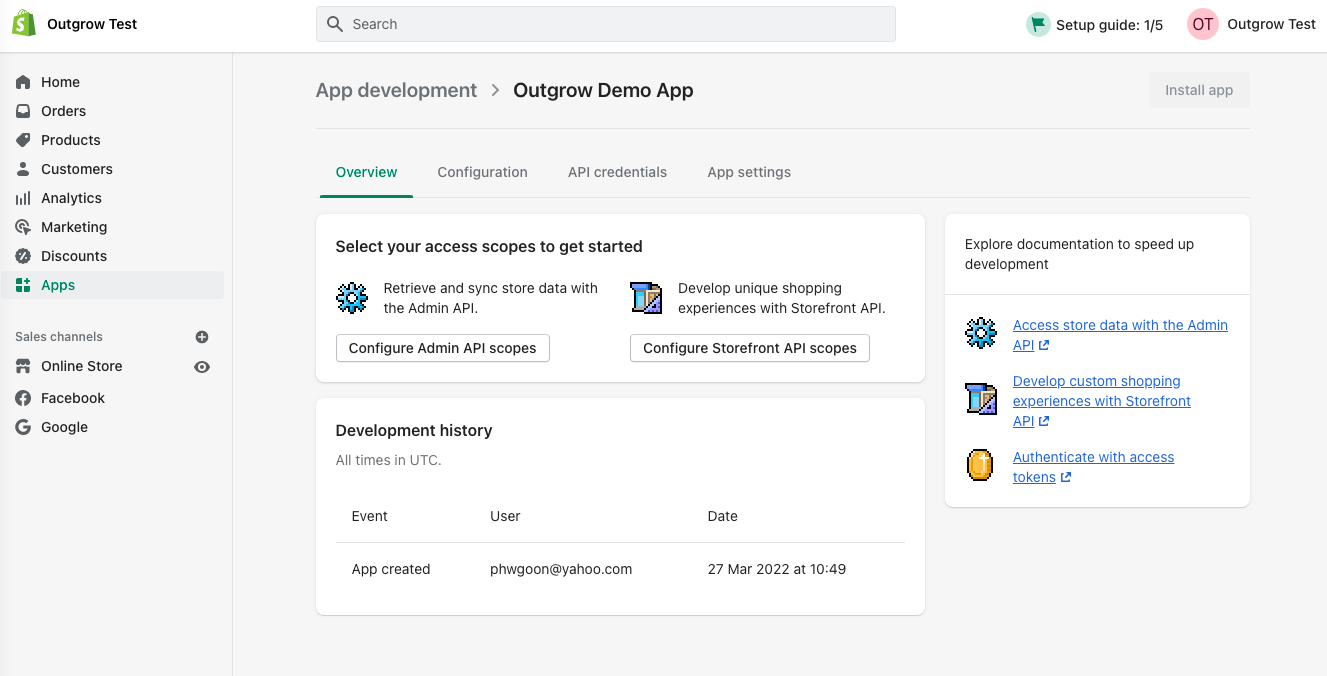Image resolution: width=1327 pixels, height=676 pixels.
Task: Click the Google channel icon
Action: click(23, 427)
